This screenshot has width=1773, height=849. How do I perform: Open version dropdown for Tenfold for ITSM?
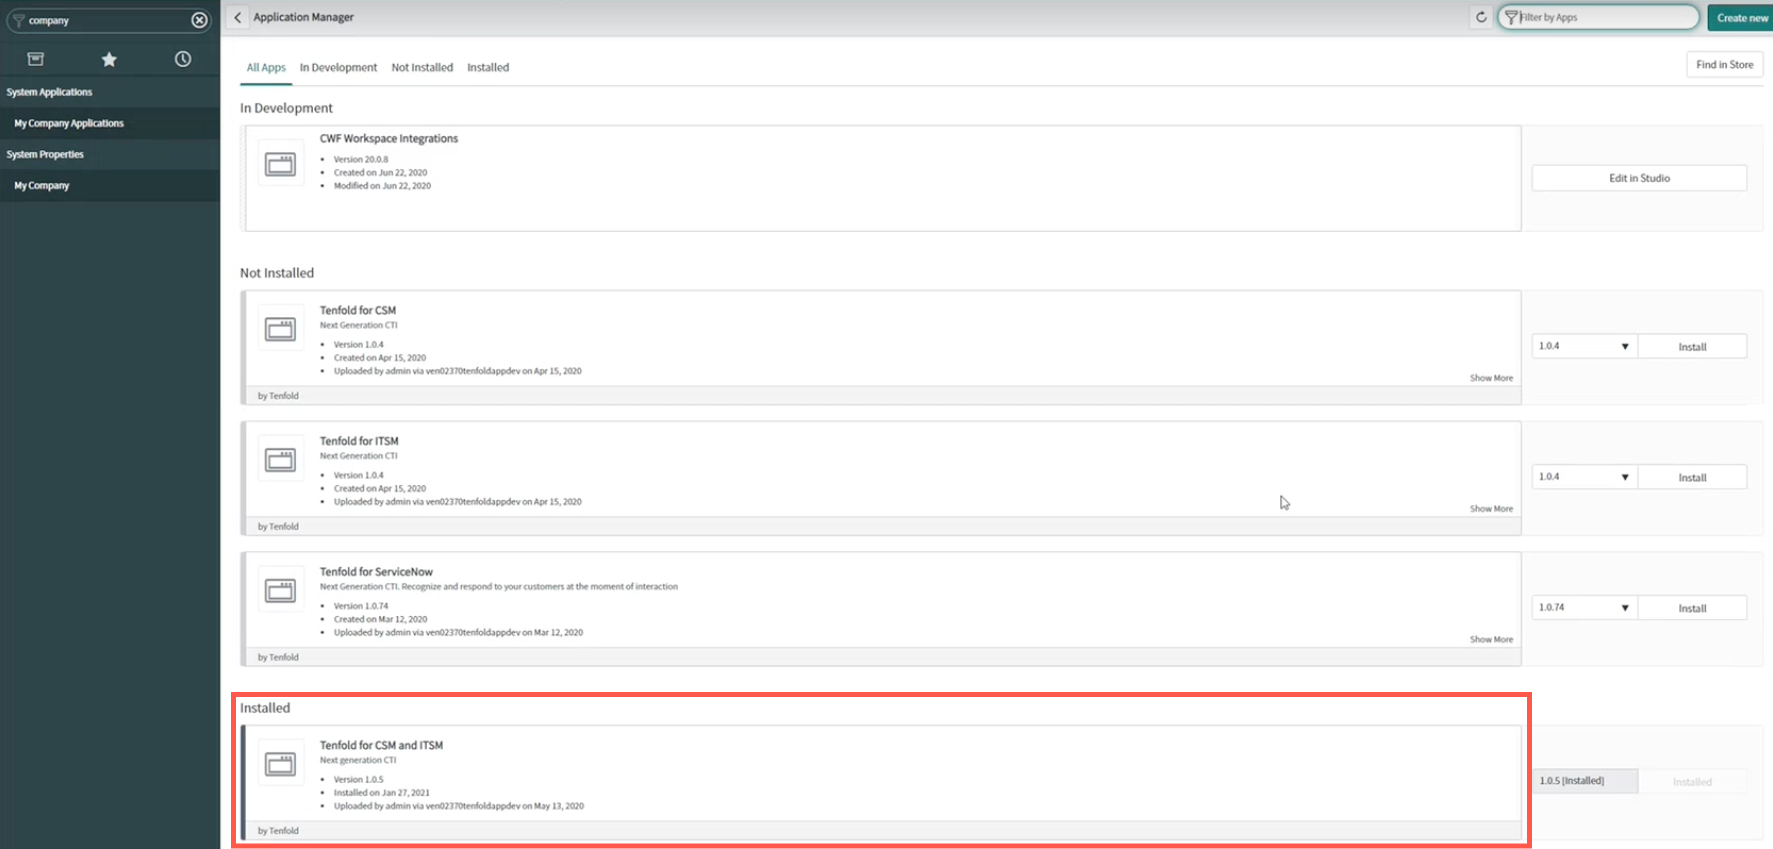click(1584, 477)
